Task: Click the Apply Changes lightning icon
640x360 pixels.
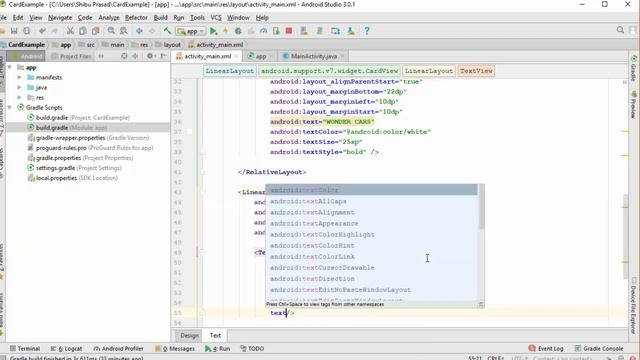Action: point(225,31)
